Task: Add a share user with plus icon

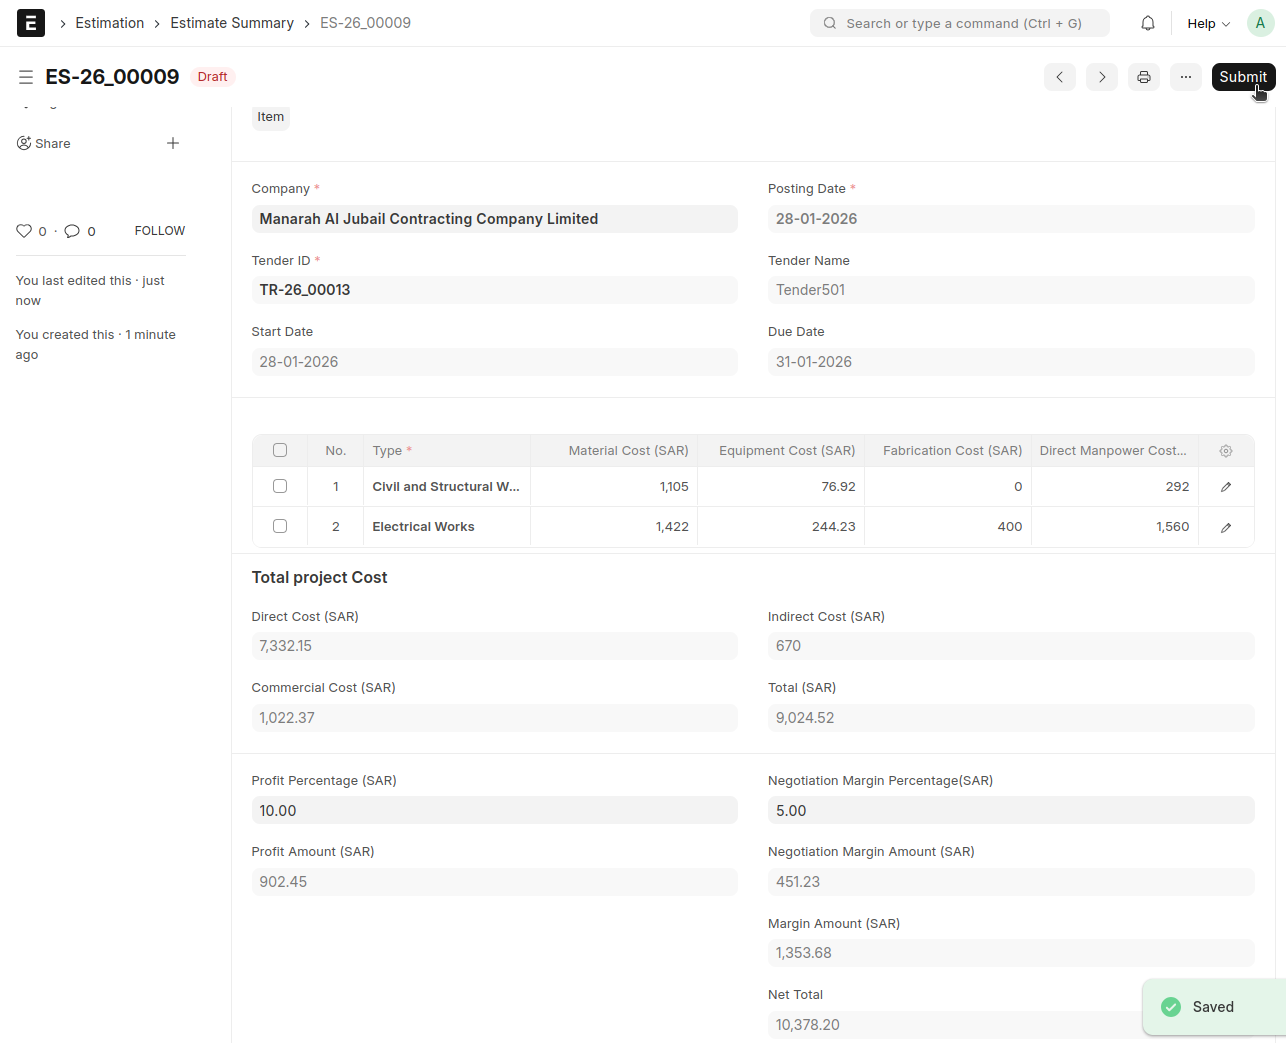Action: 173,144
